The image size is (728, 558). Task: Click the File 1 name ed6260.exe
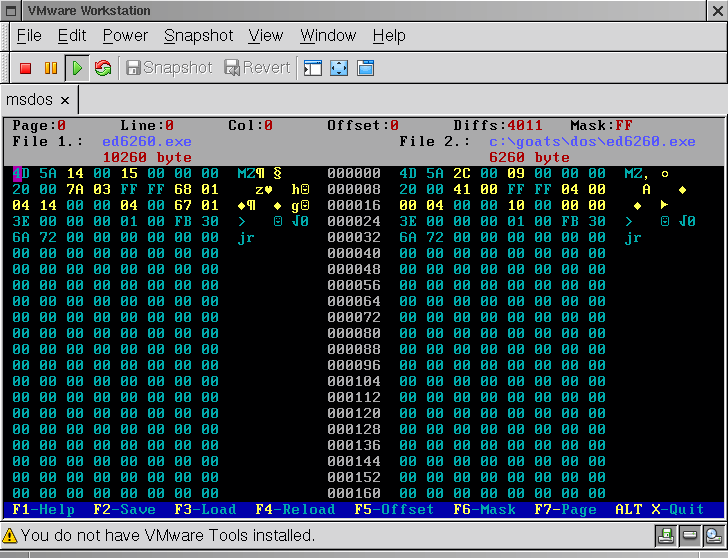(x=147, y=142)
